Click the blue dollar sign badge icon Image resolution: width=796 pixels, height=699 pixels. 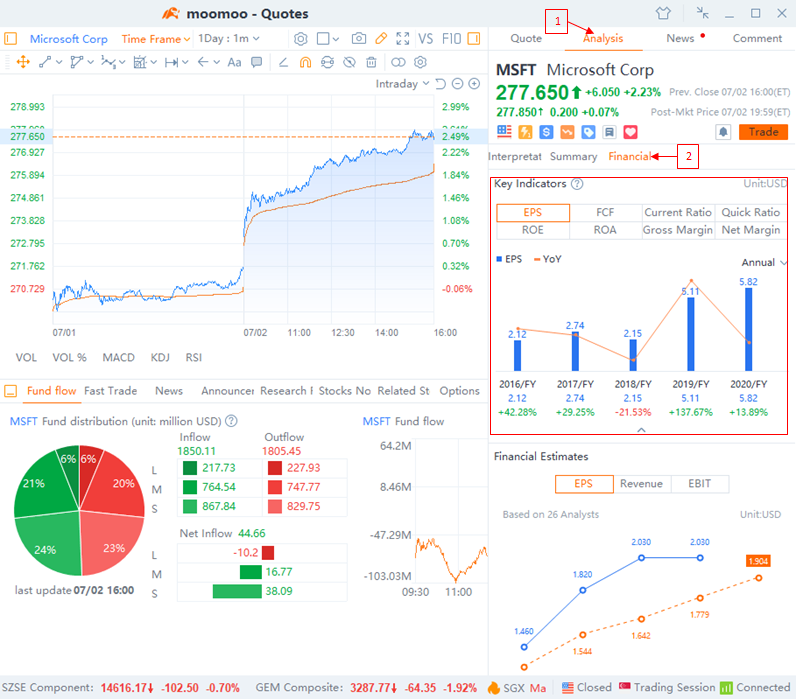click(x=546, y=132)
